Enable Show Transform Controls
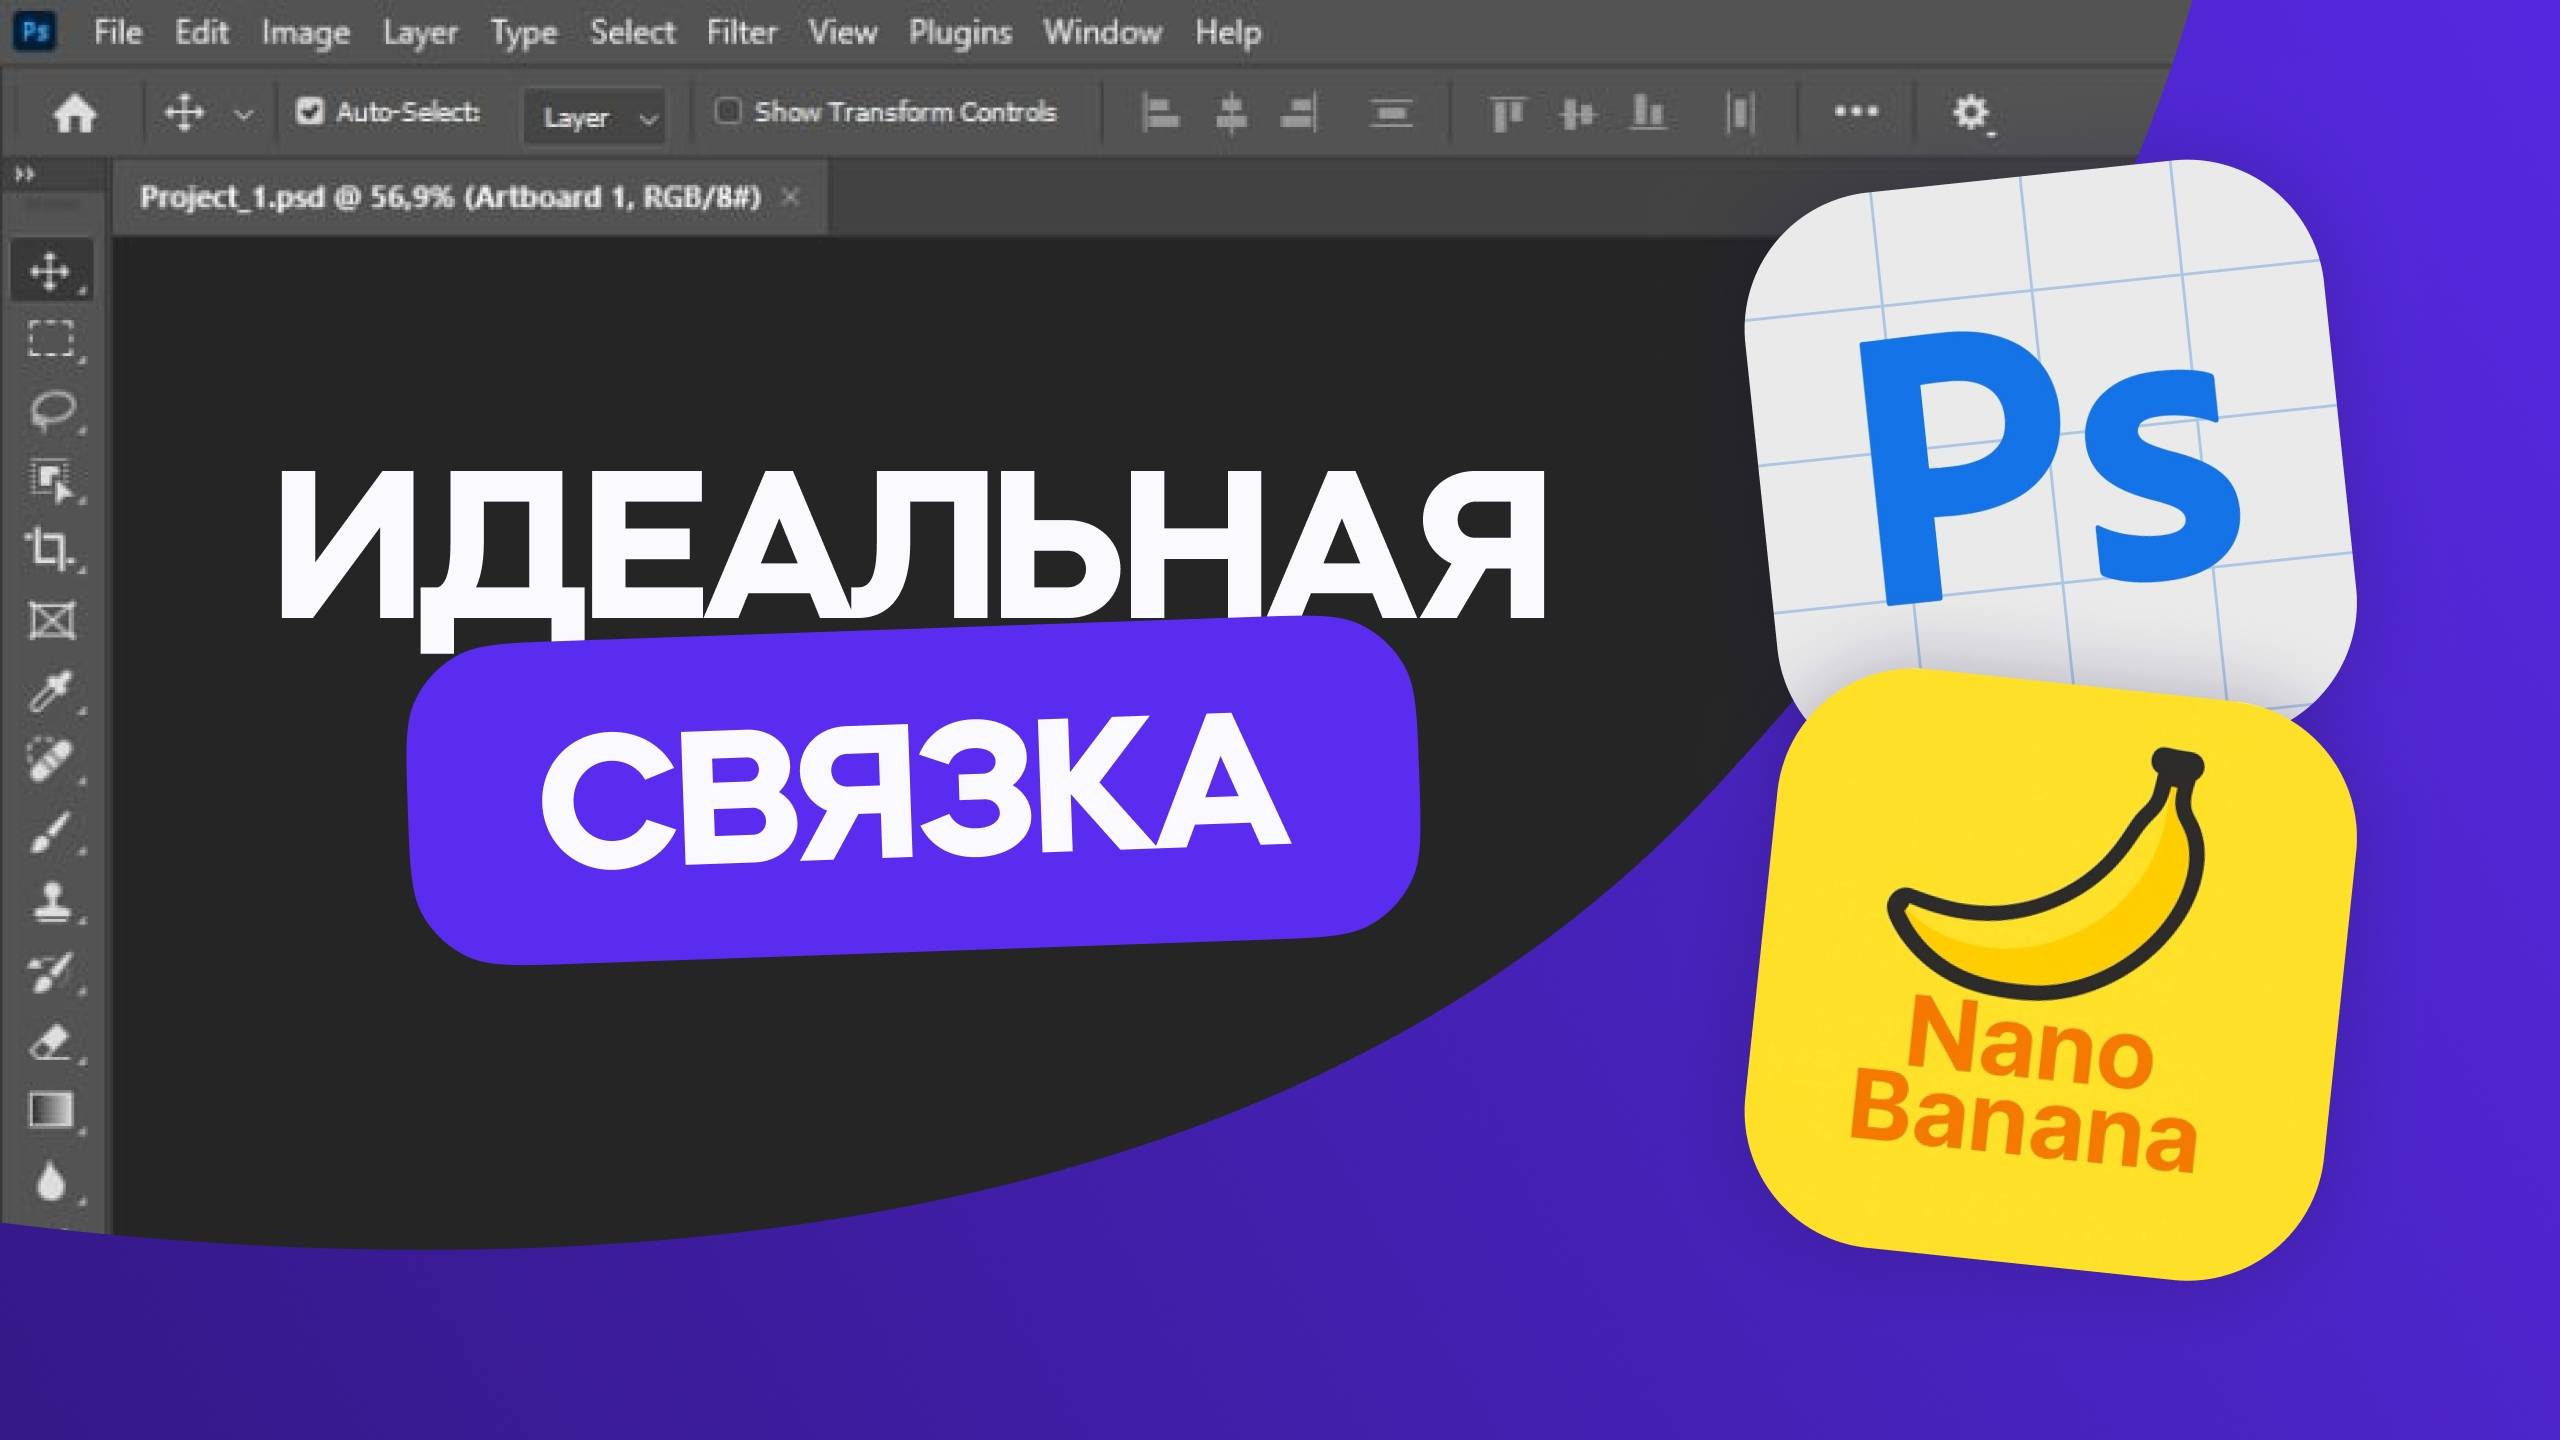The image size is (2560, 1440). (729, 112)
